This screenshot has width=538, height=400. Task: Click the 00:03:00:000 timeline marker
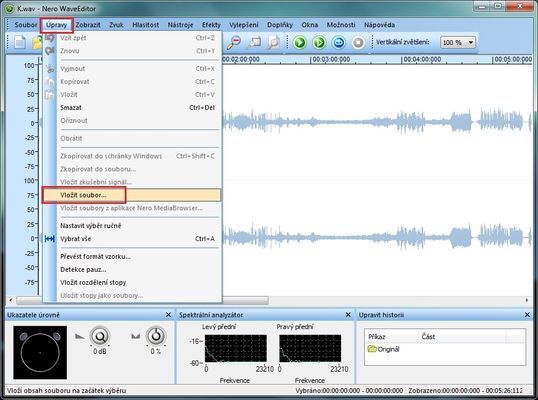click(x=331, y=59)
